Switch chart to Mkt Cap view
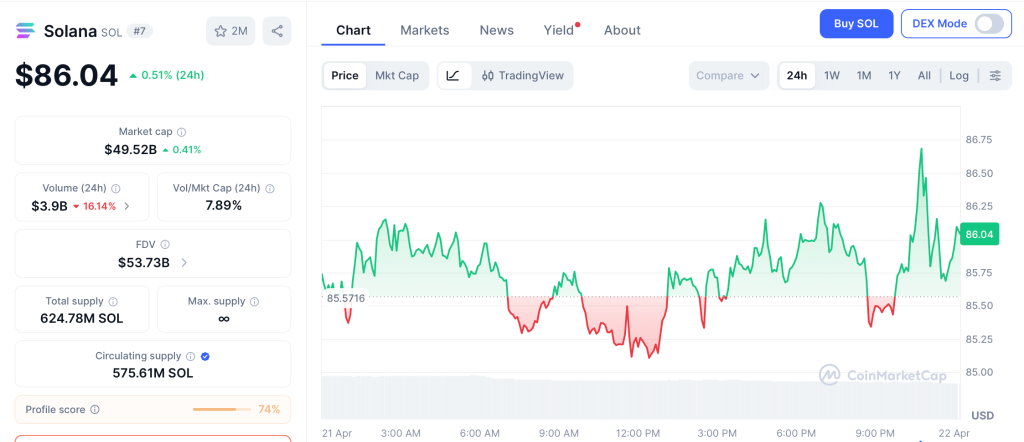Image resolution: width=1024 pixels, height=442 pixels. [397, 76]
